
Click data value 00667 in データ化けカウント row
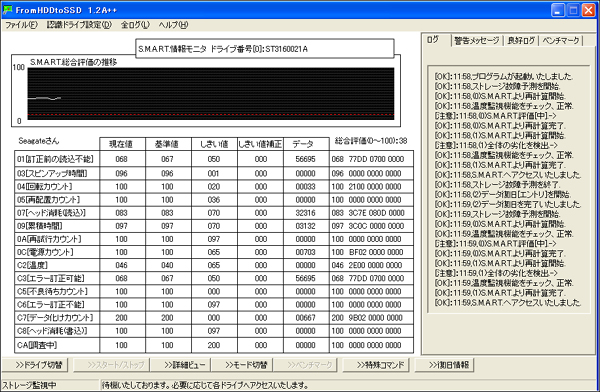tap(305, 317)
